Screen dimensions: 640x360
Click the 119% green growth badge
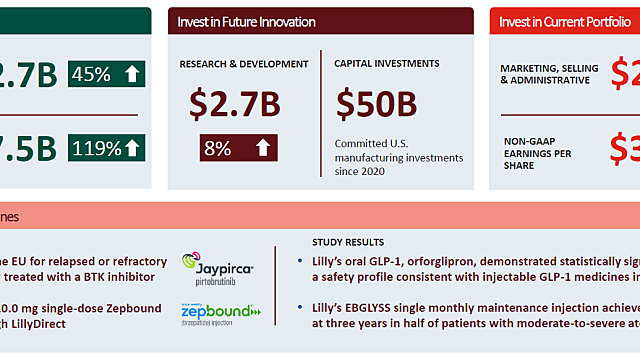107,148
